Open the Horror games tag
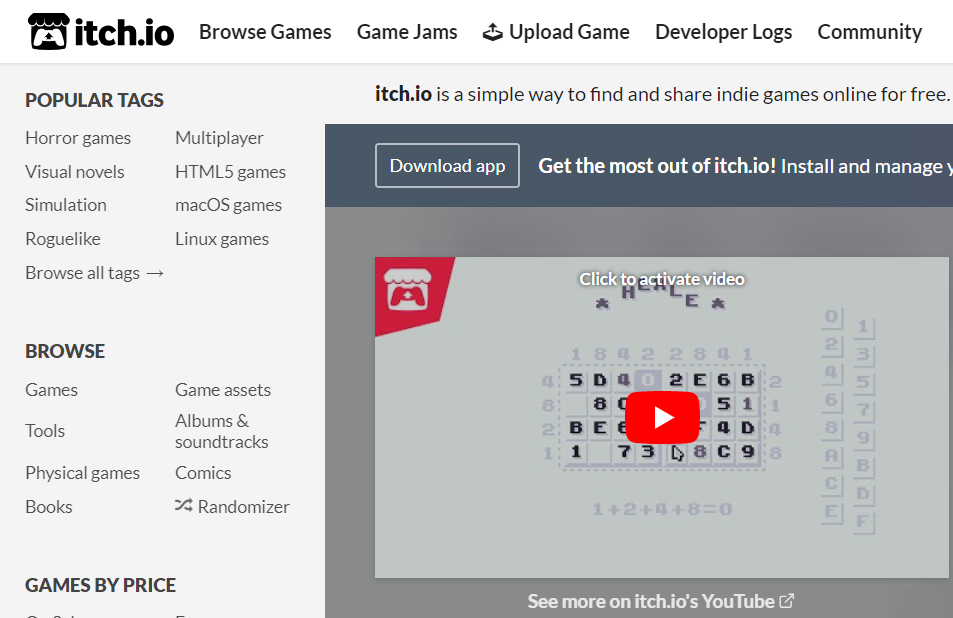The height and width of the screenshot is (618, 953). [78, 138]
